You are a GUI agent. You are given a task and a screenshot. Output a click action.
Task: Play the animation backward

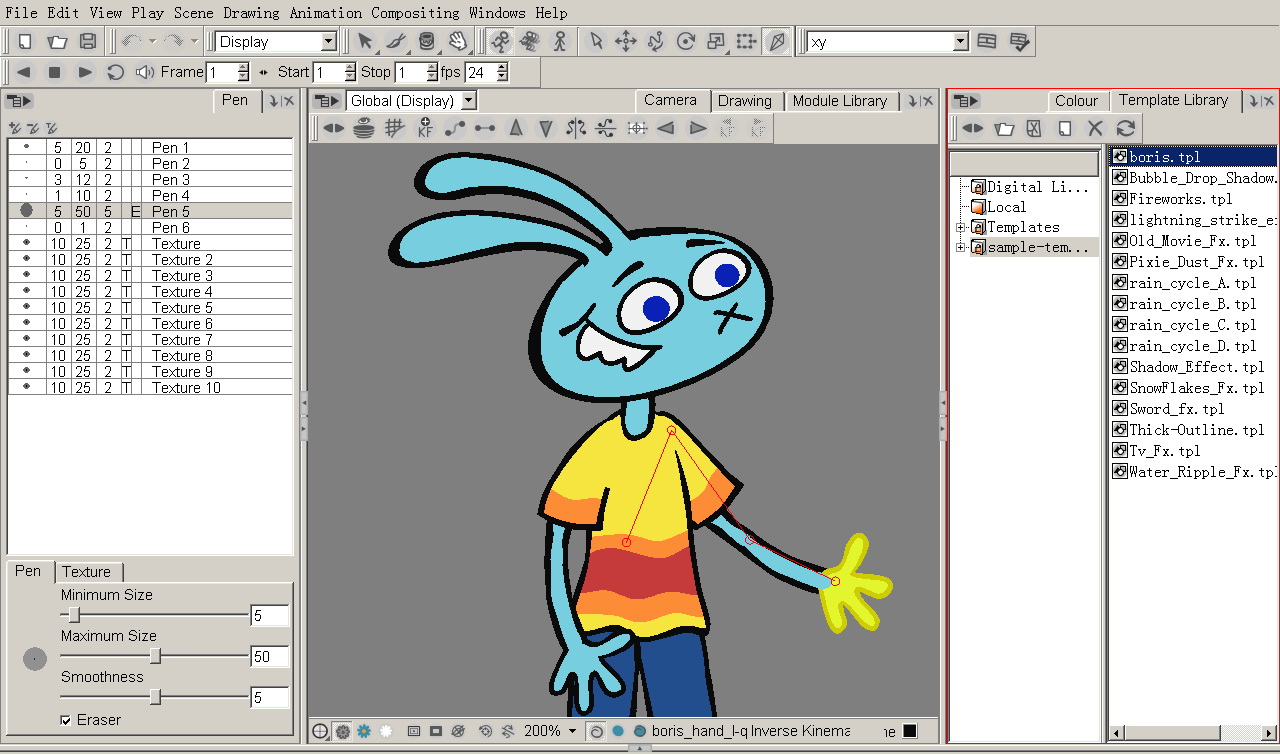coord(24,72)
